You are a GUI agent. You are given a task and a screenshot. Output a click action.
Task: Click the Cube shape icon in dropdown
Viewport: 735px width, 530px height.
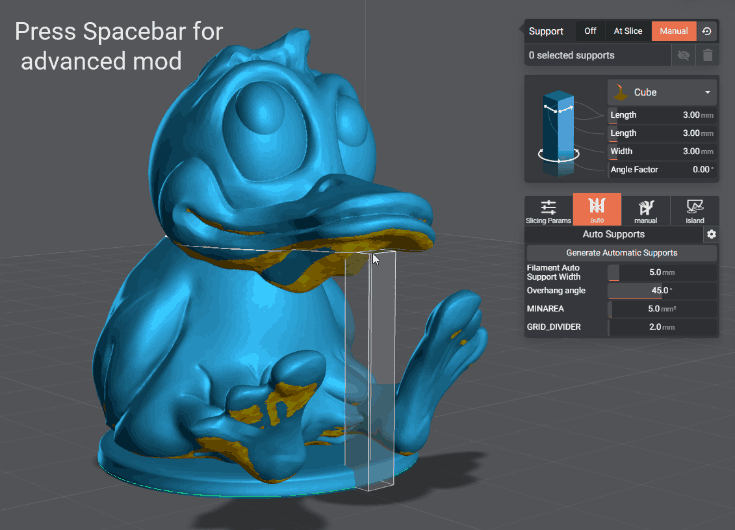coord(621,92)
